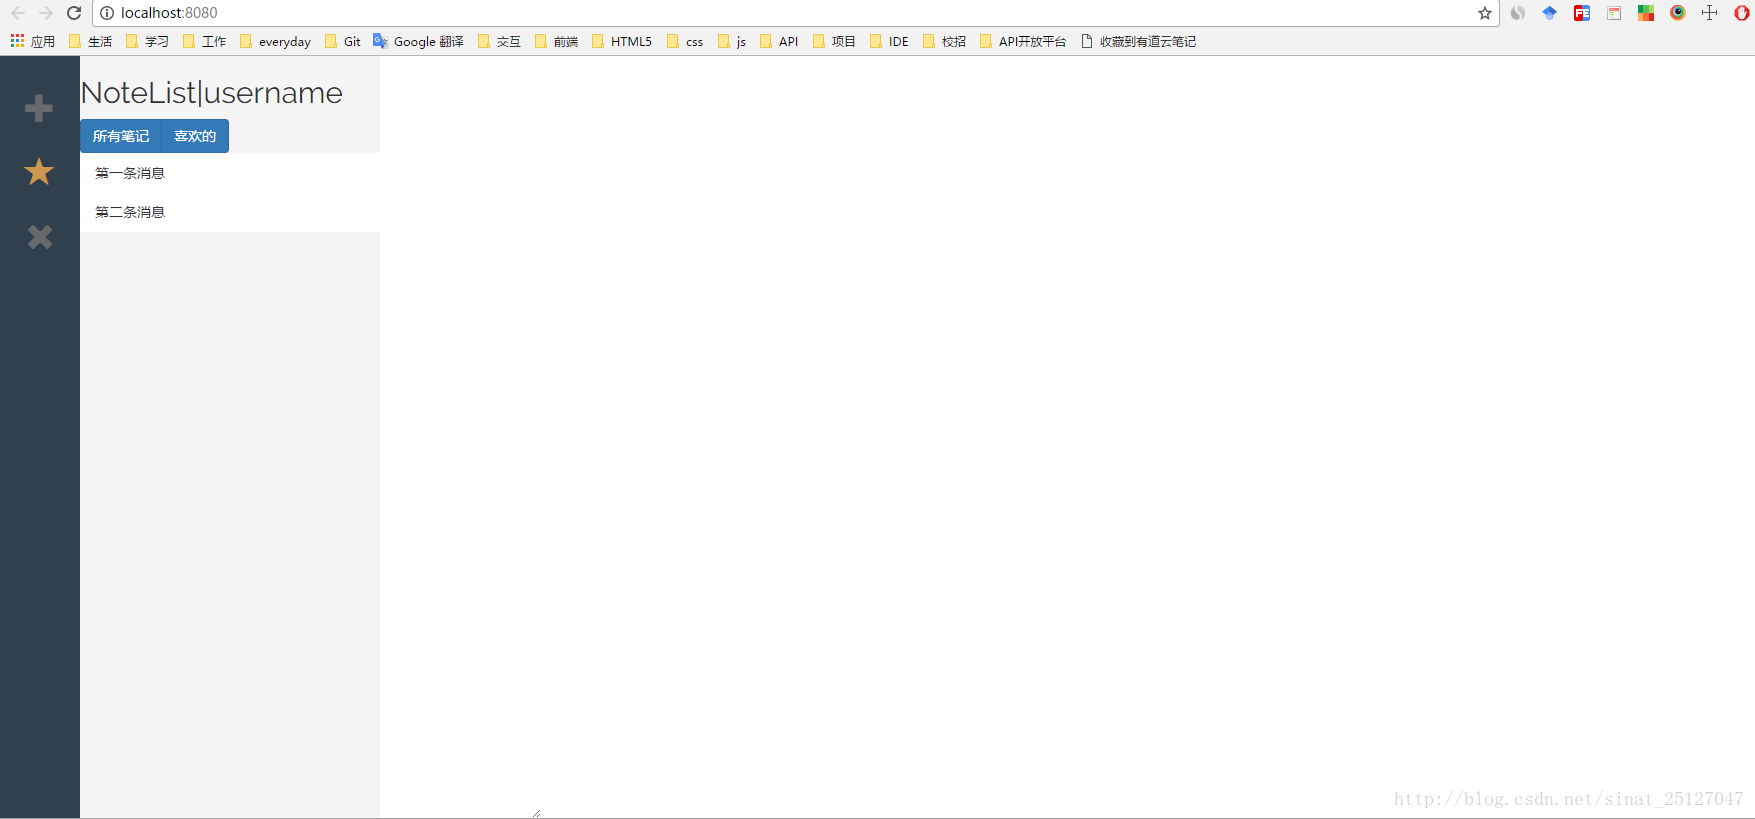Click the round colorful circle extension icon
The width and height of the screenshot is (1755, 819).
[x=1678, y=13]
